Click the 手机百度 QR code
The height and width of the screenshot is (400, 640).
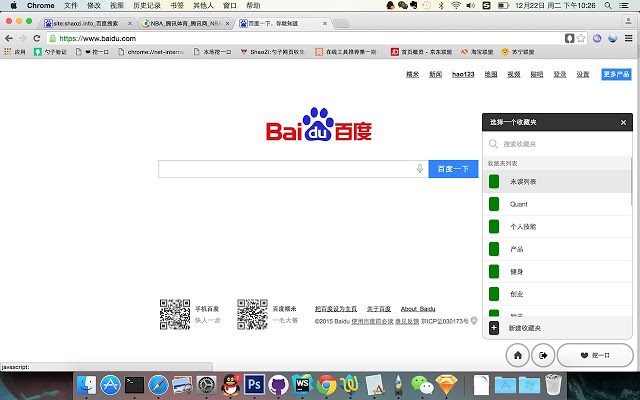coord(175,314)
